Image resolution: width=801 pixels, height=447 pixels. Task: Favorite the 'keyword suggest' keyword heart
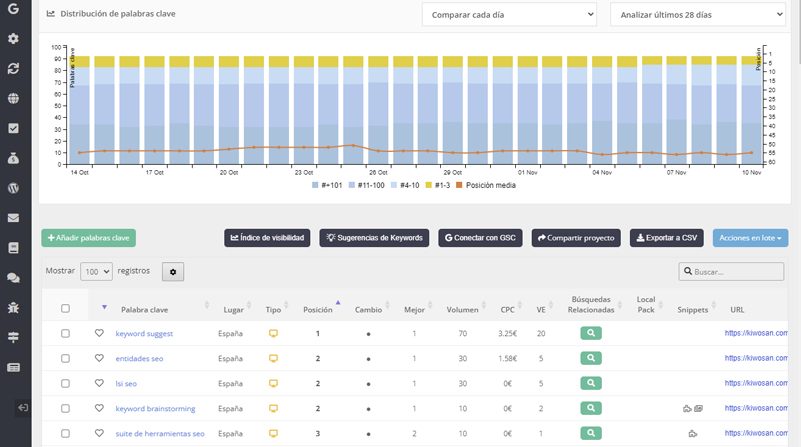[99, 333]
